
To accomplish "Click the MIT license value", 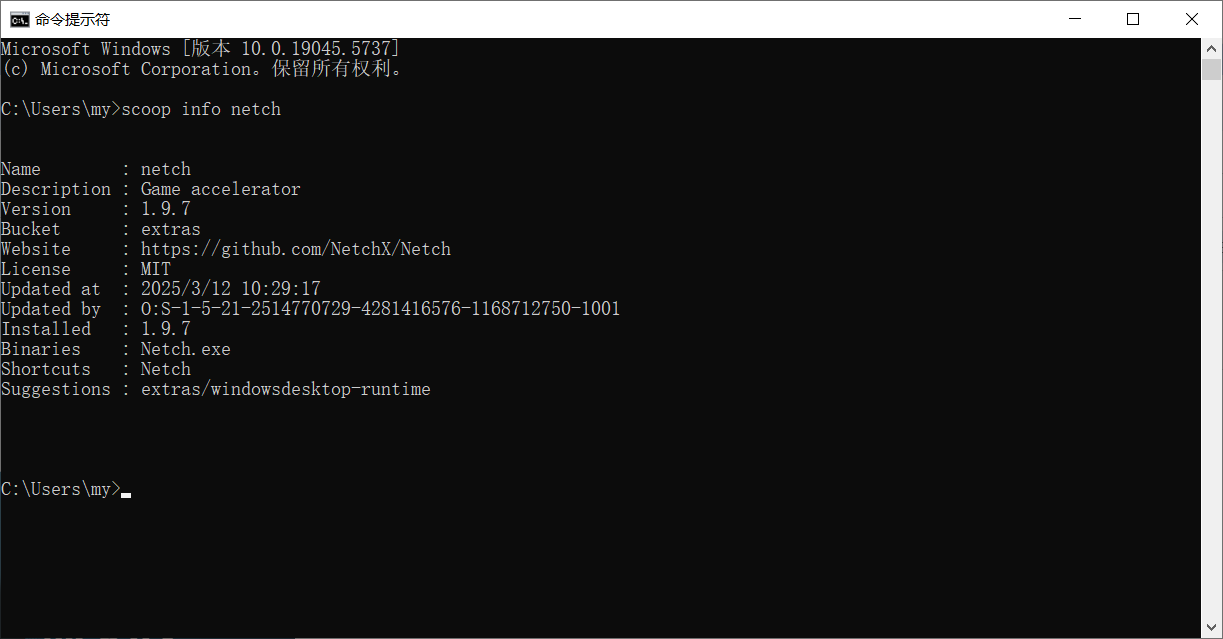I will click(x=156, y=269).
